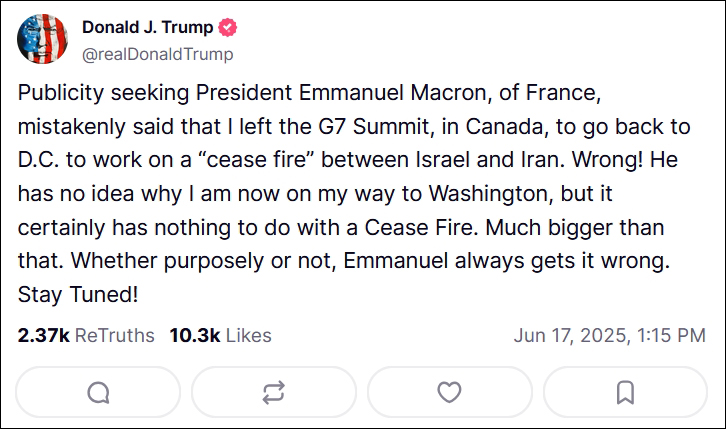ReTruth this post via arrows icon
The width and height of the screenshot is (726, 429).
[274, 392]
